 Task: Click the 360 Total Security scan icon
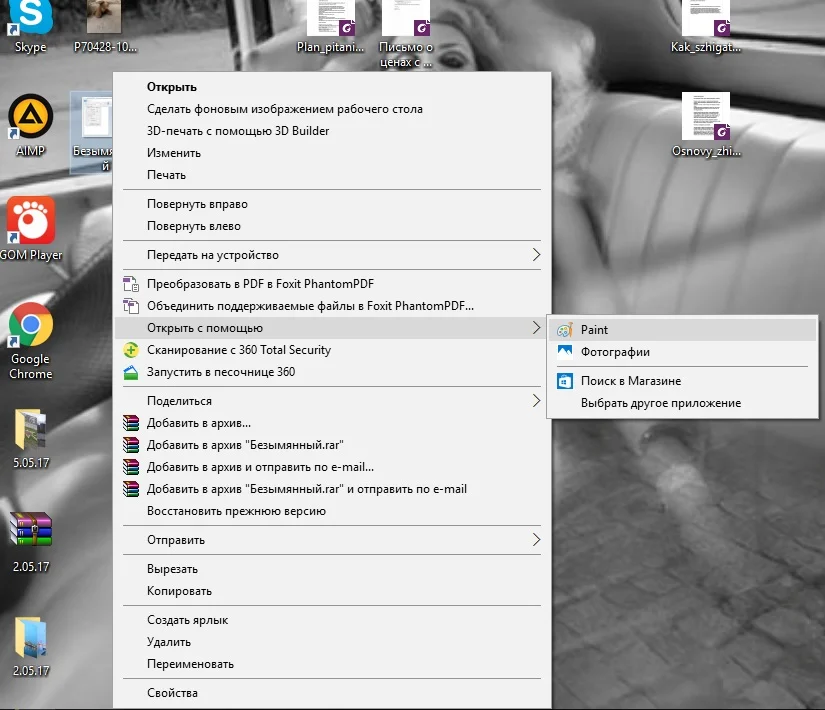coord(131,350)
